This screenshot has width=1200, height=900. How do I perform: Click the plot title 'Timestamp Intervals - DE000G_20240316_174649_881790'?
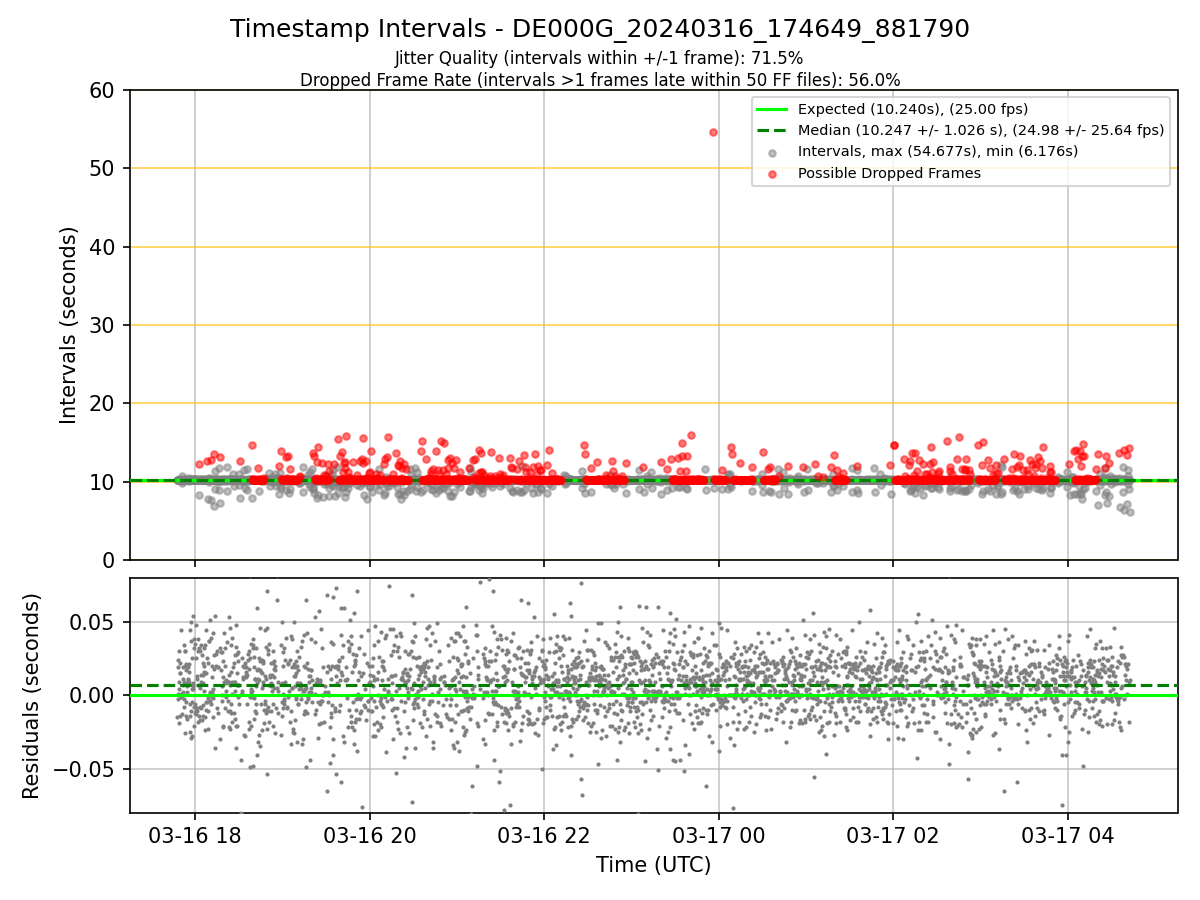pyautogui.click(x=600, y=29)
